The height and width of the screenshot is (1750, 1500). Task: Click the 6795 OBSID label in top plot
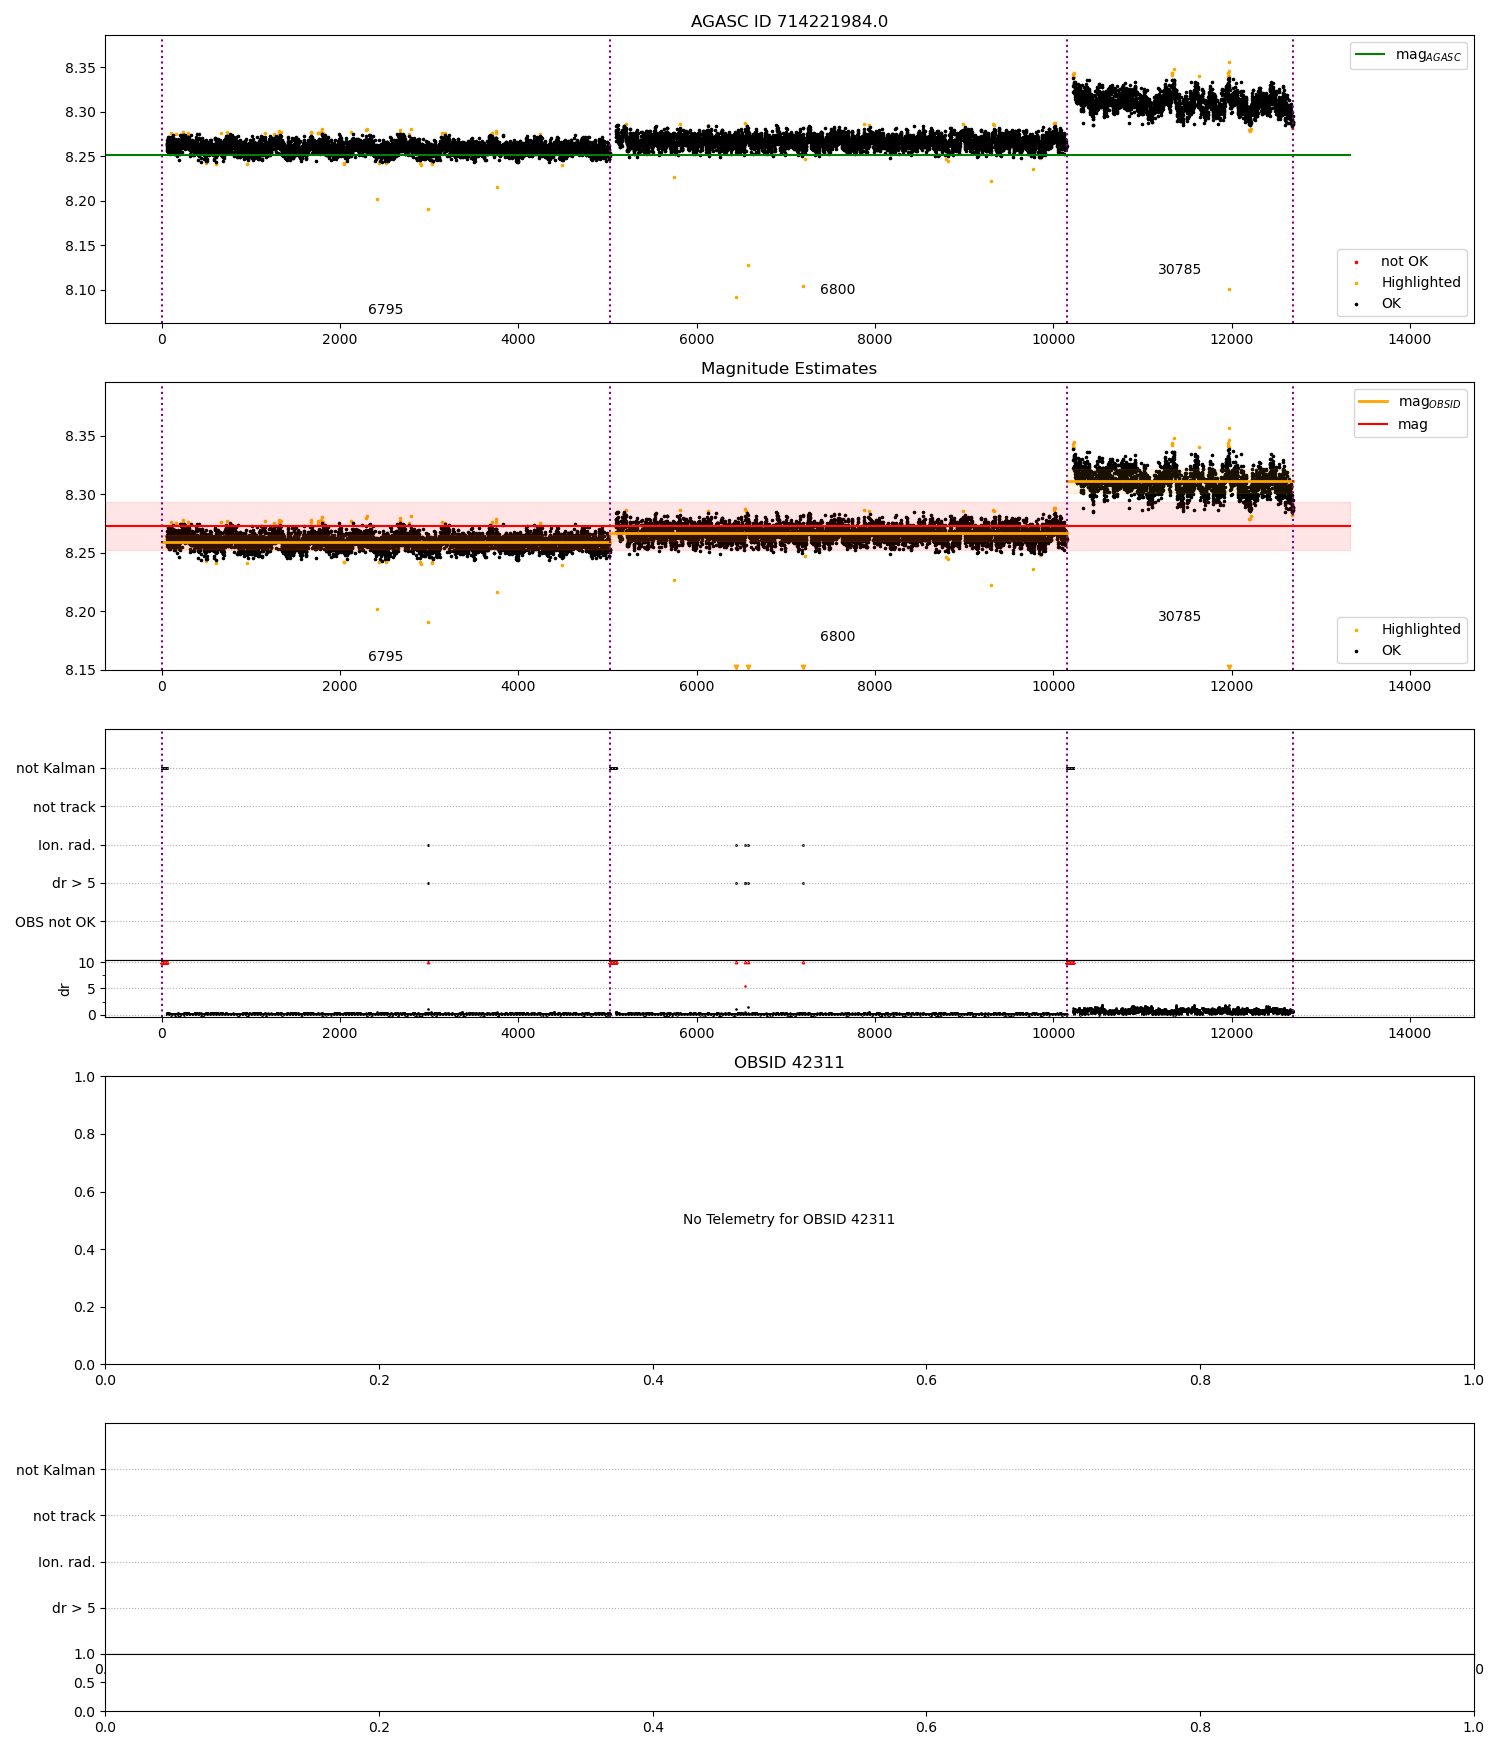pyautogui.click(x=386, y=310)
